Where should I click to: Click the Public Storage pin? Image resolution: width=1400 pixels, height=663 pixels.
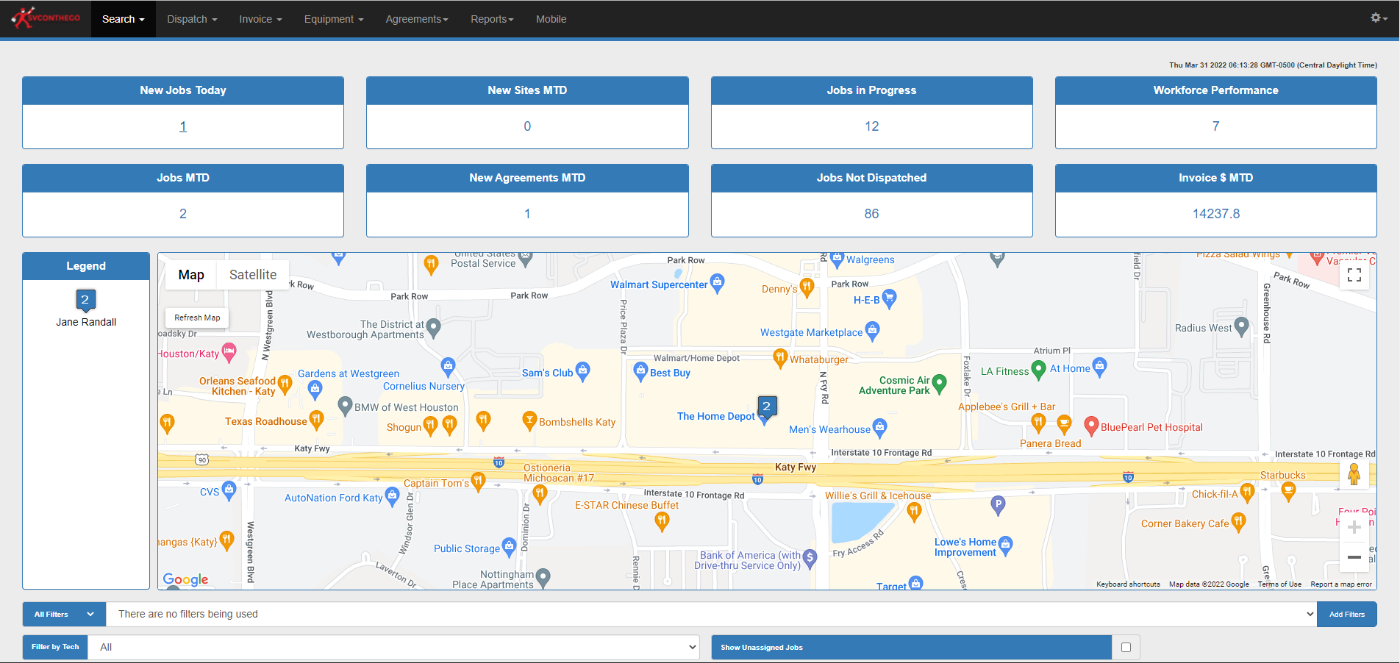click(x=509, y=547)
